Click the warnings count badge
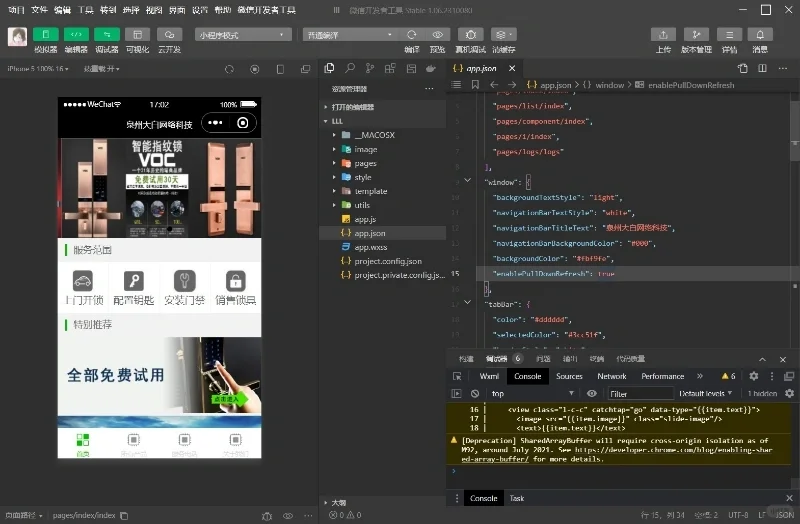Image resolution: width=800 pixels, height=524 pixels. pyautogui.click(x=729, y=377)
